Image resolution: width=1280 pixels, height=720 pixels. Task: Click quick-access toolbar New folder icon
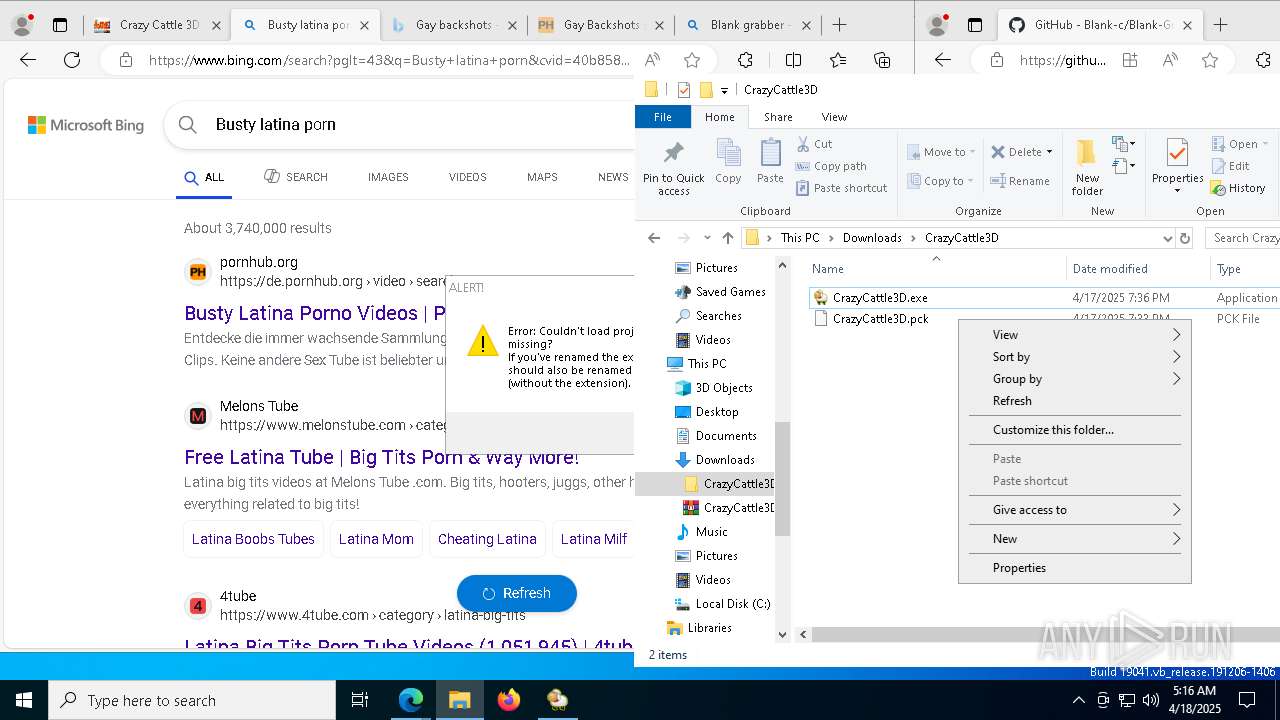click(x=706, y=90)
